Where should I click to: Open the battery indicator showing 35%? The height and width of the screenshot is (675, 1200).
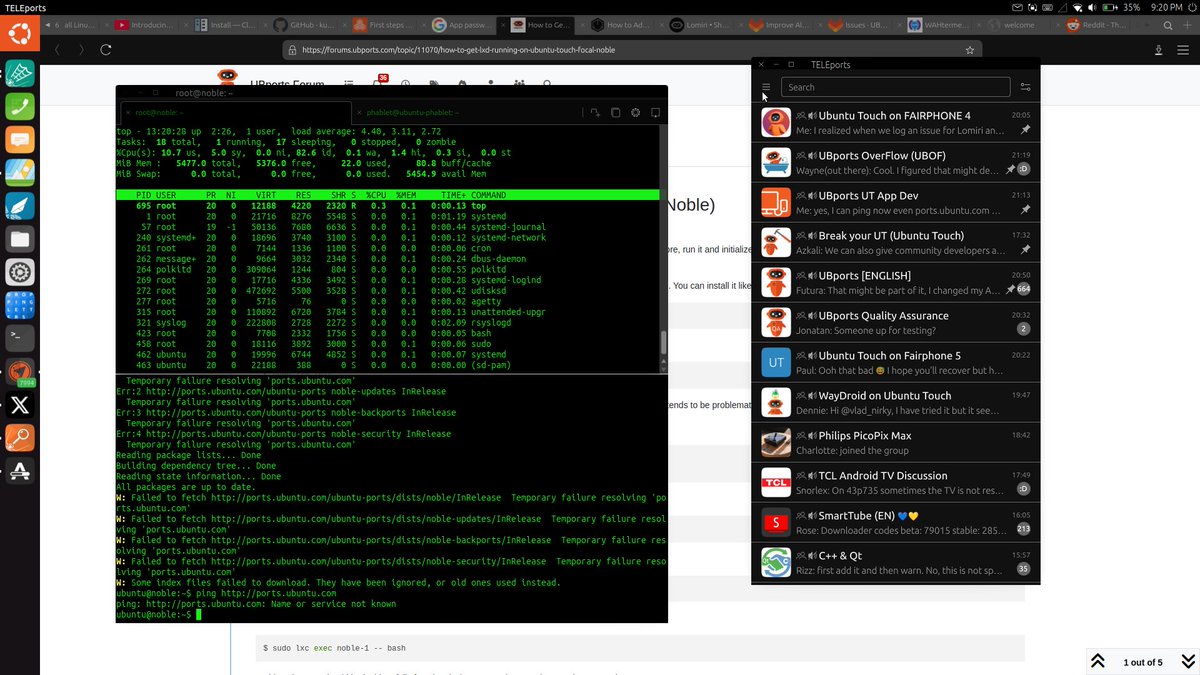coord(1123,7)
